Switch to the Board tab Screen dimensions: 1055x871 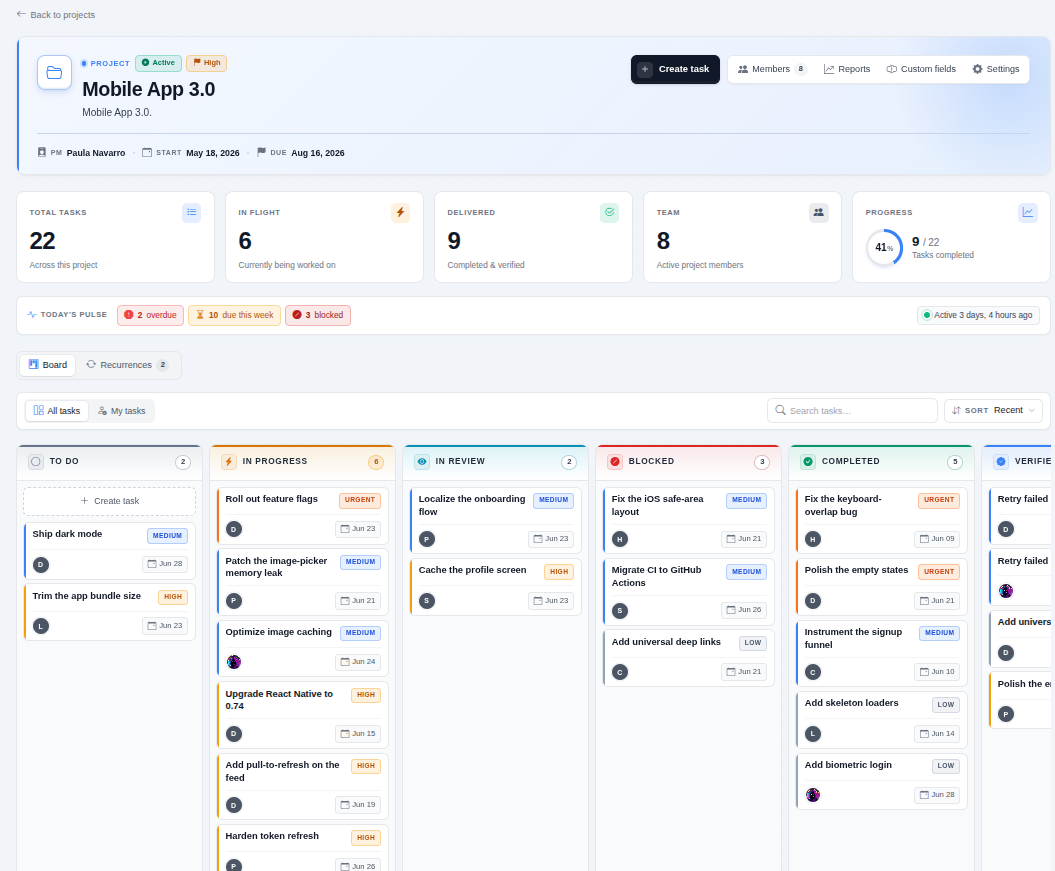[x=48, y=365]
